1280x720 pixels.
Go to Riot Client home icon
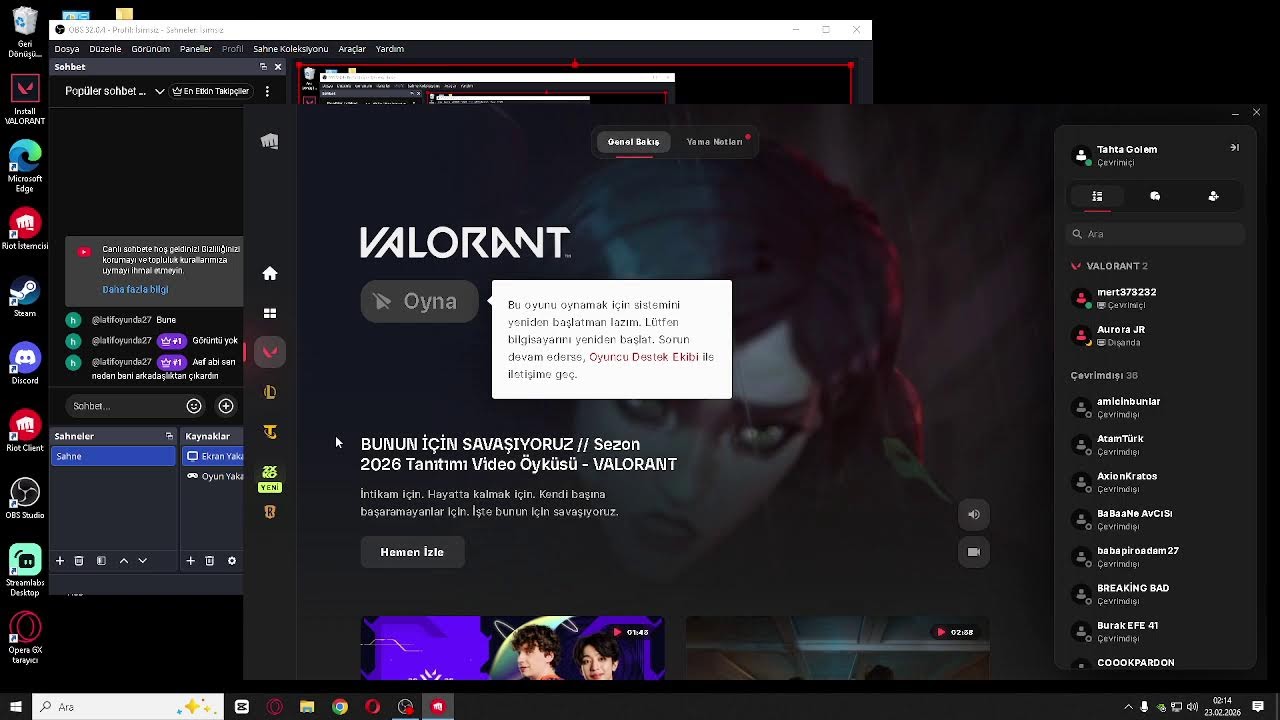269,273
